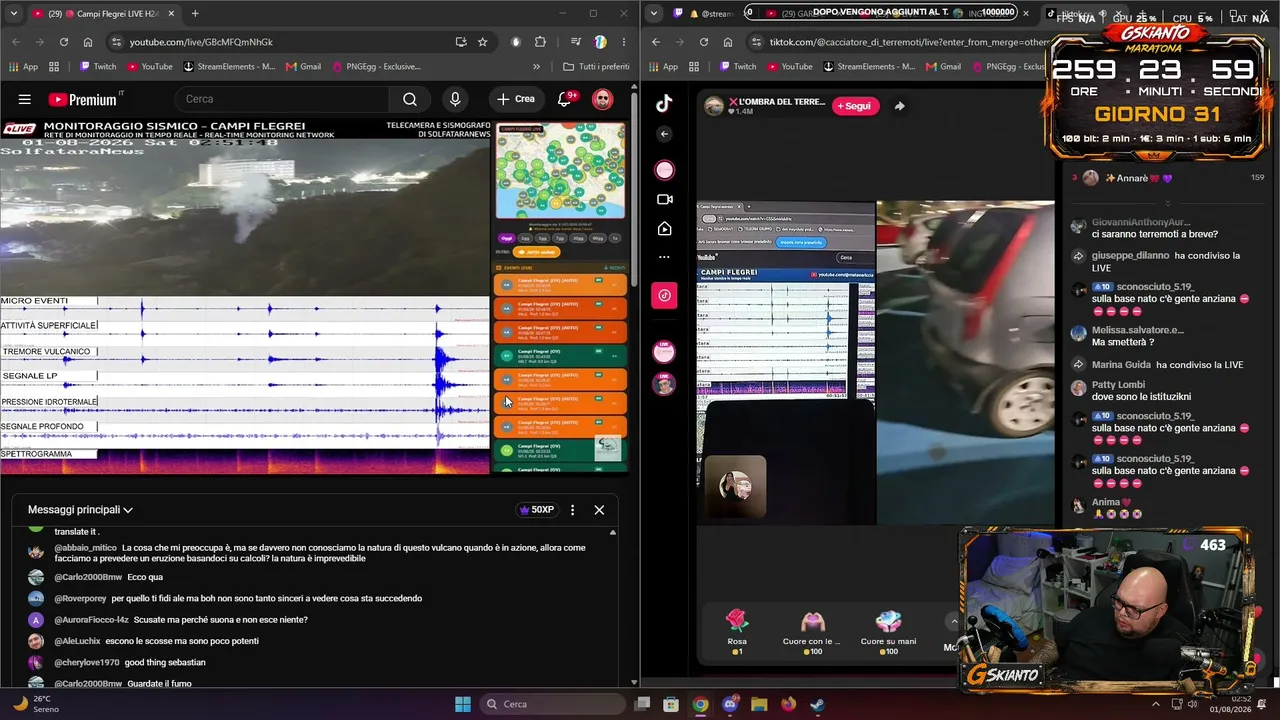Open Tutti i preferiti bookmarks folder
1280x720 pixels.
596,67
